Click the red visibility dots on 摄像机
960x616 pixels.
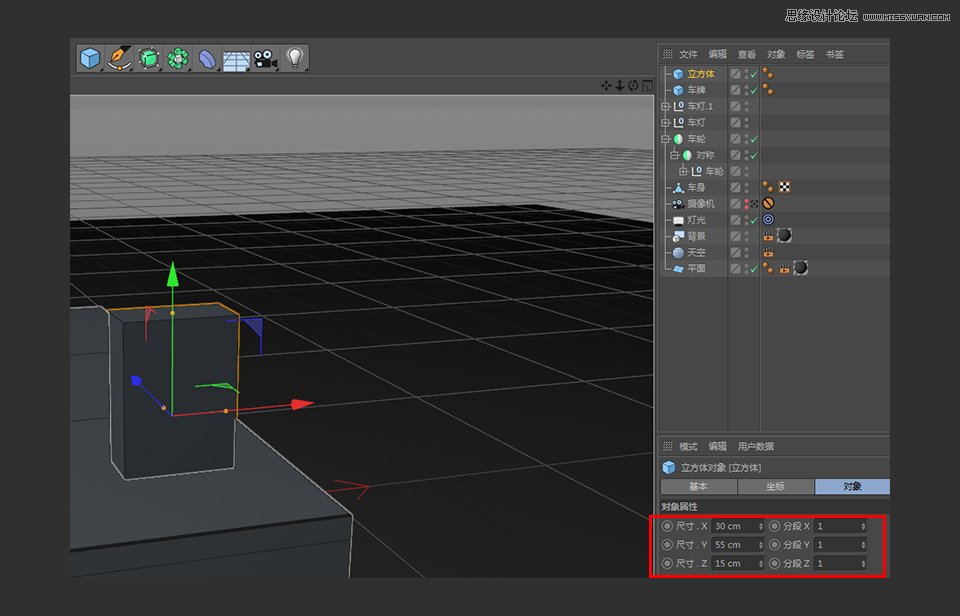[x=745, y=202]
